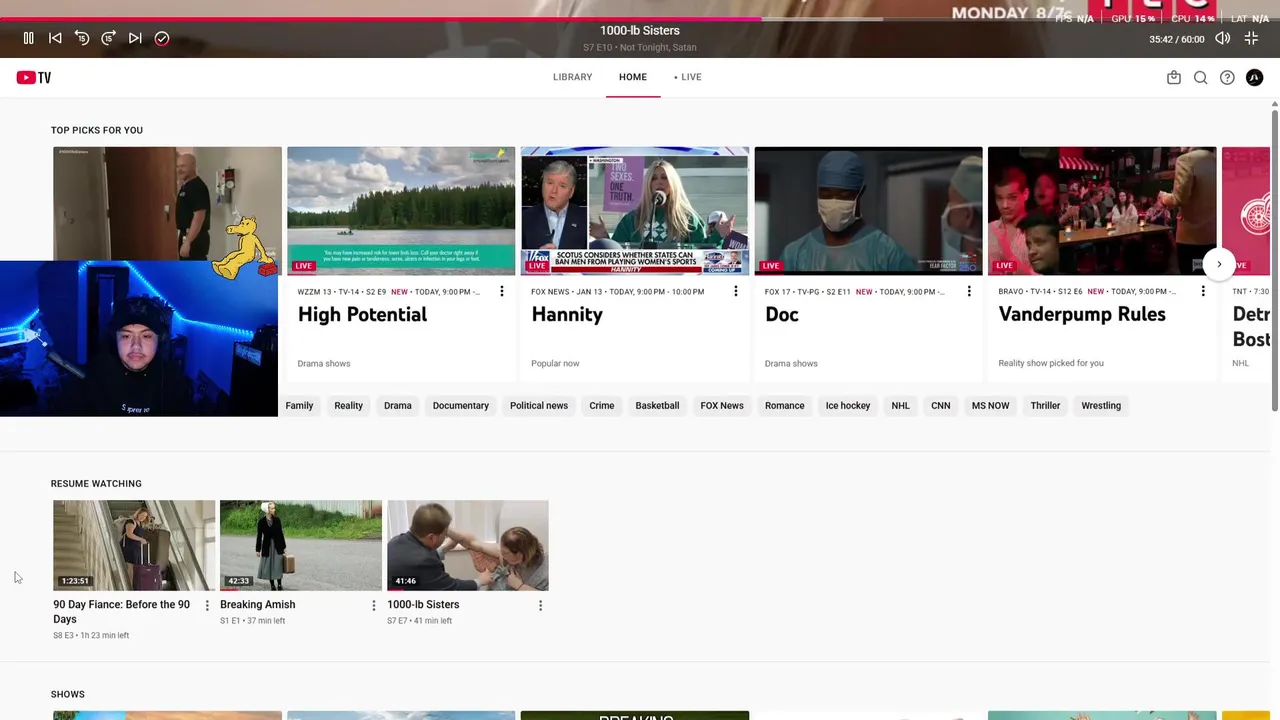Select the CNN chip
The image size is (1280, 720).
point(941,406)
